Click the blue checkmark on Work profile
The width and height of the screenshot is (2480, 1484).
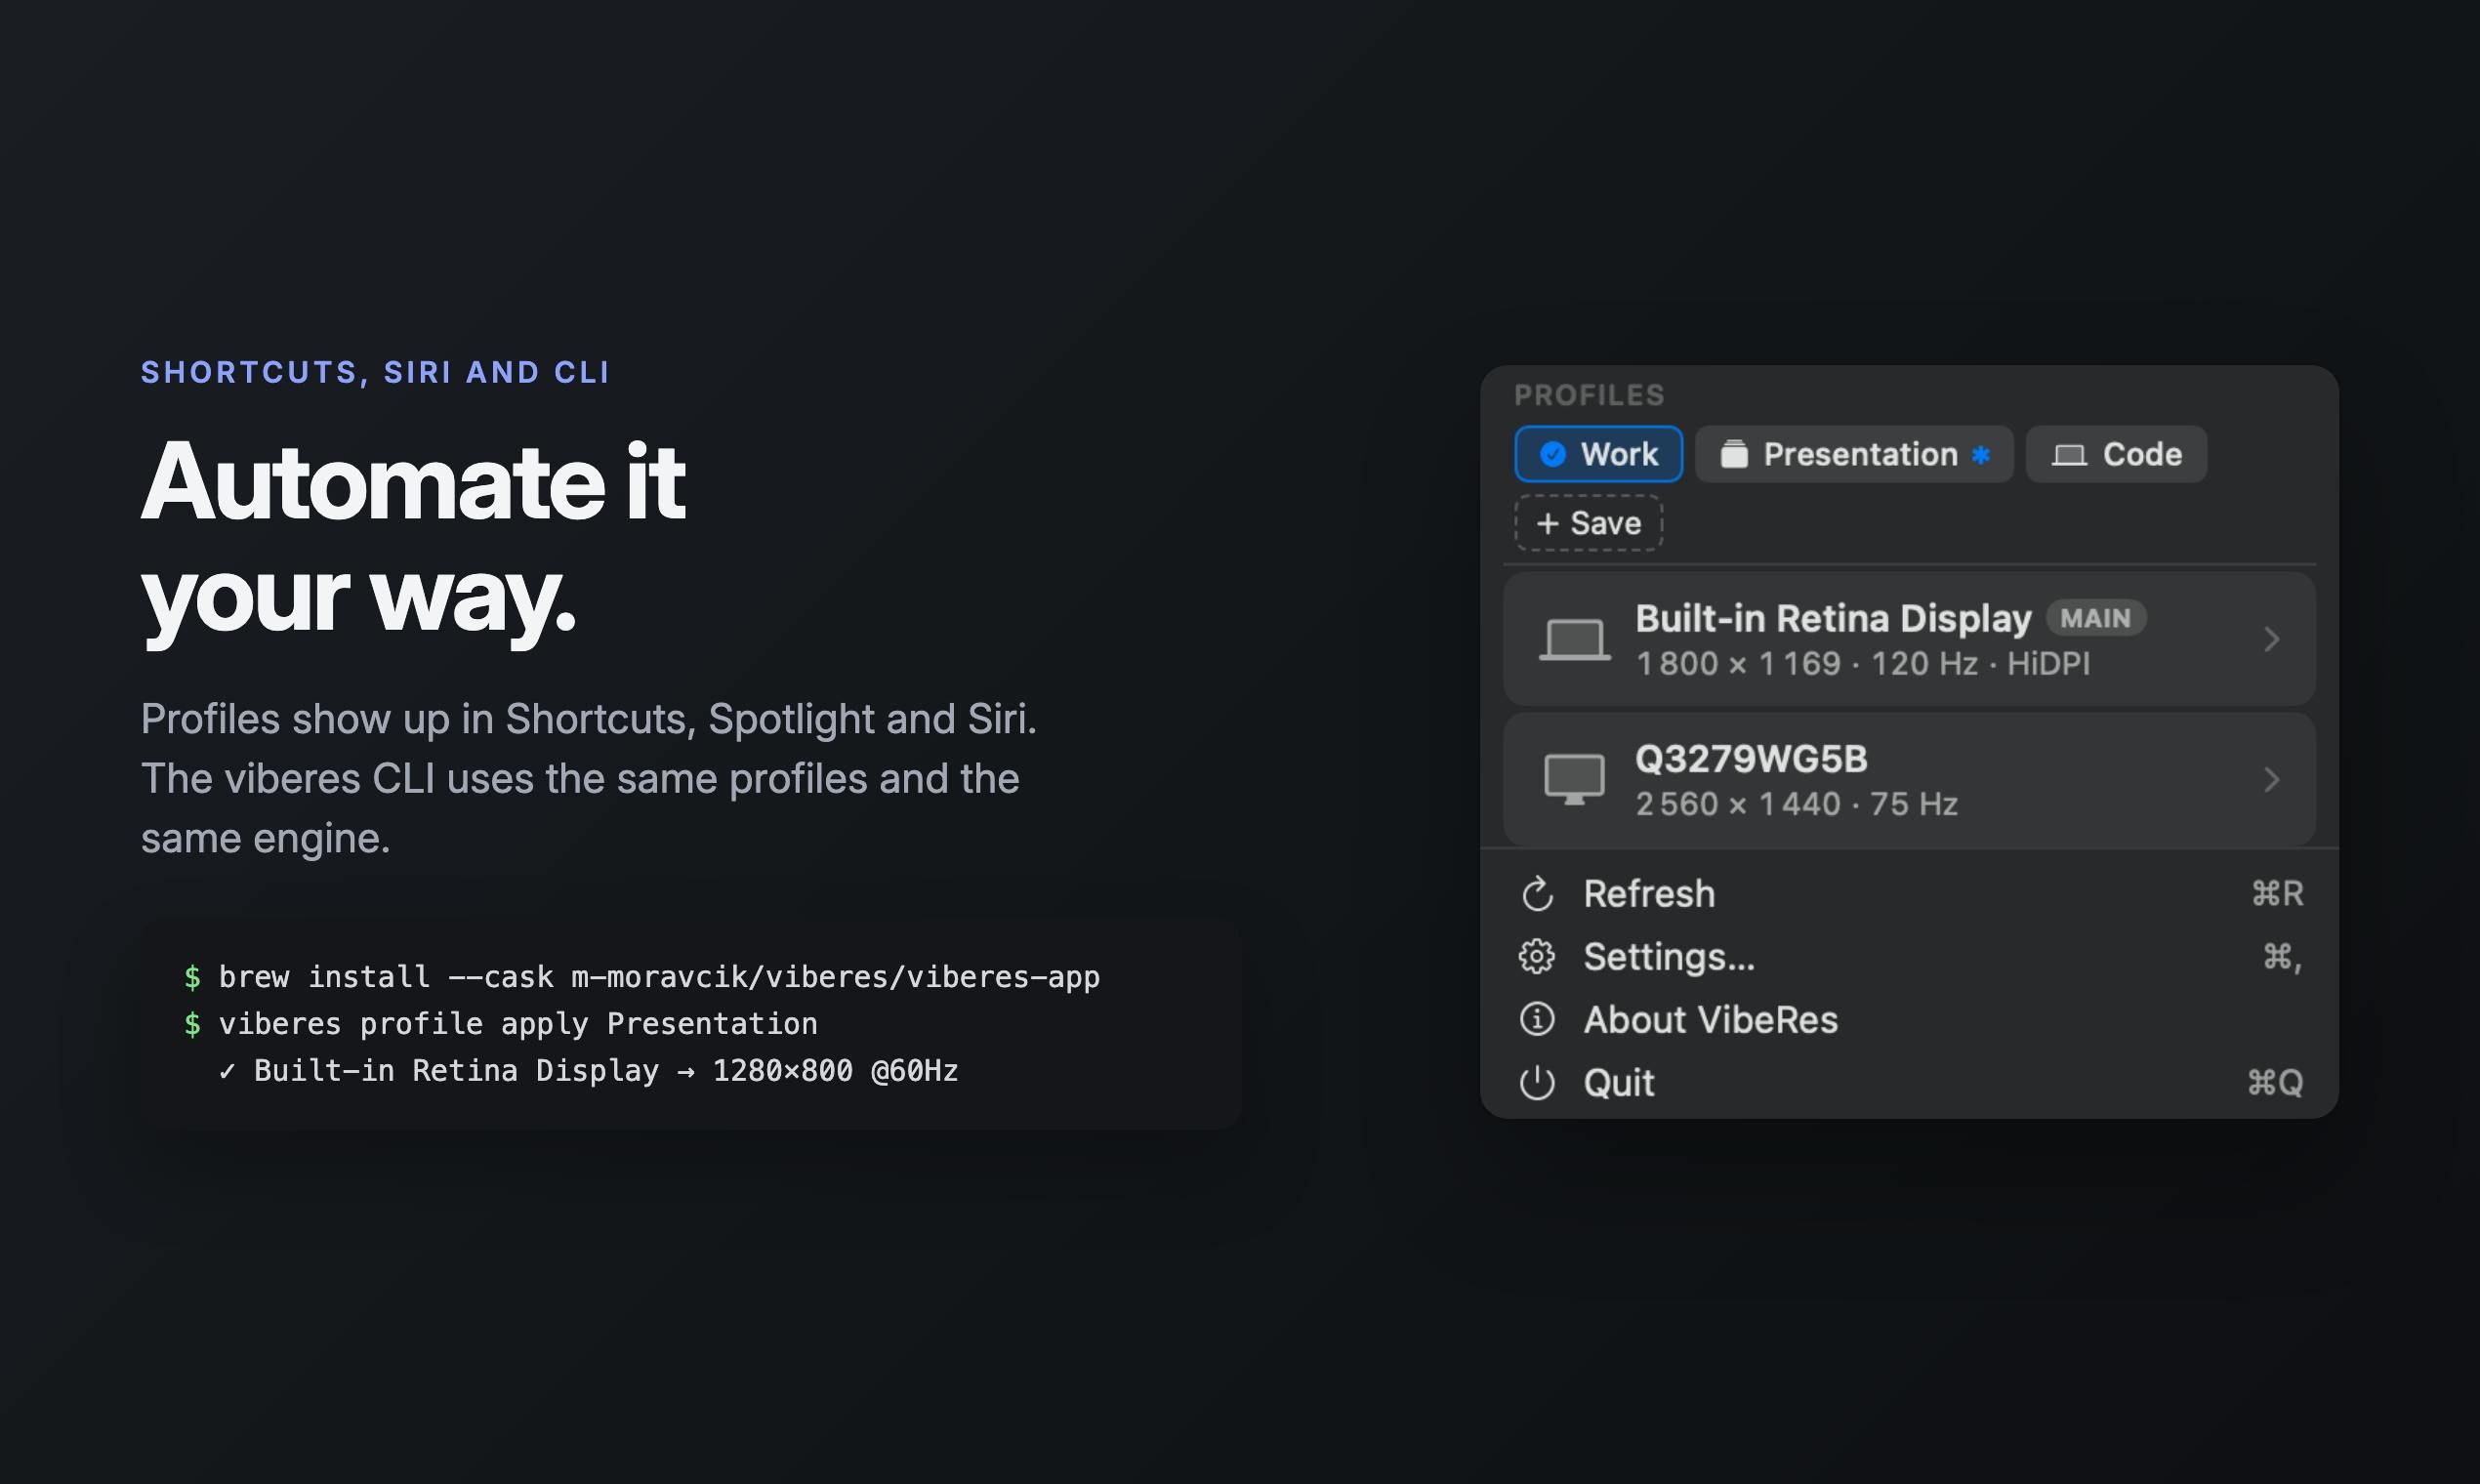coord(1552,454)
